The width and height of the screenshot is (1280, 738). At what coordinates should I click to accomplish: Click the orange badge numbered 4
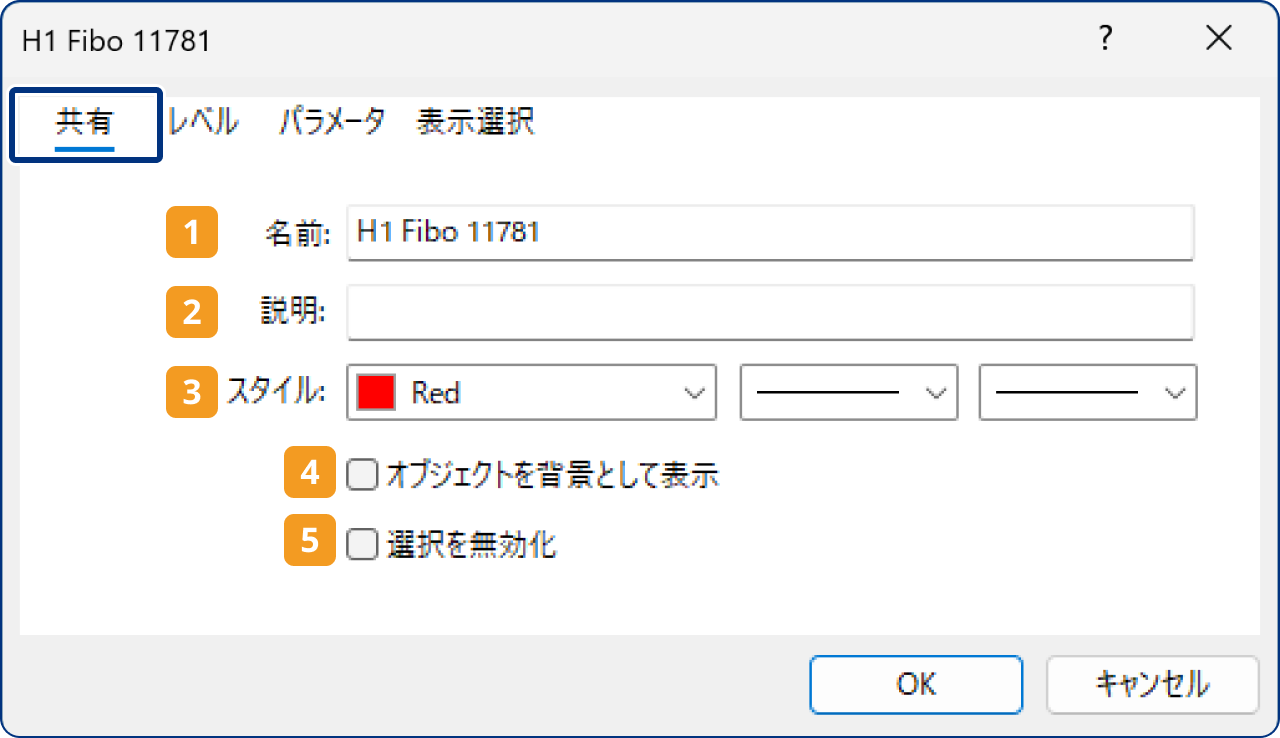309,473
